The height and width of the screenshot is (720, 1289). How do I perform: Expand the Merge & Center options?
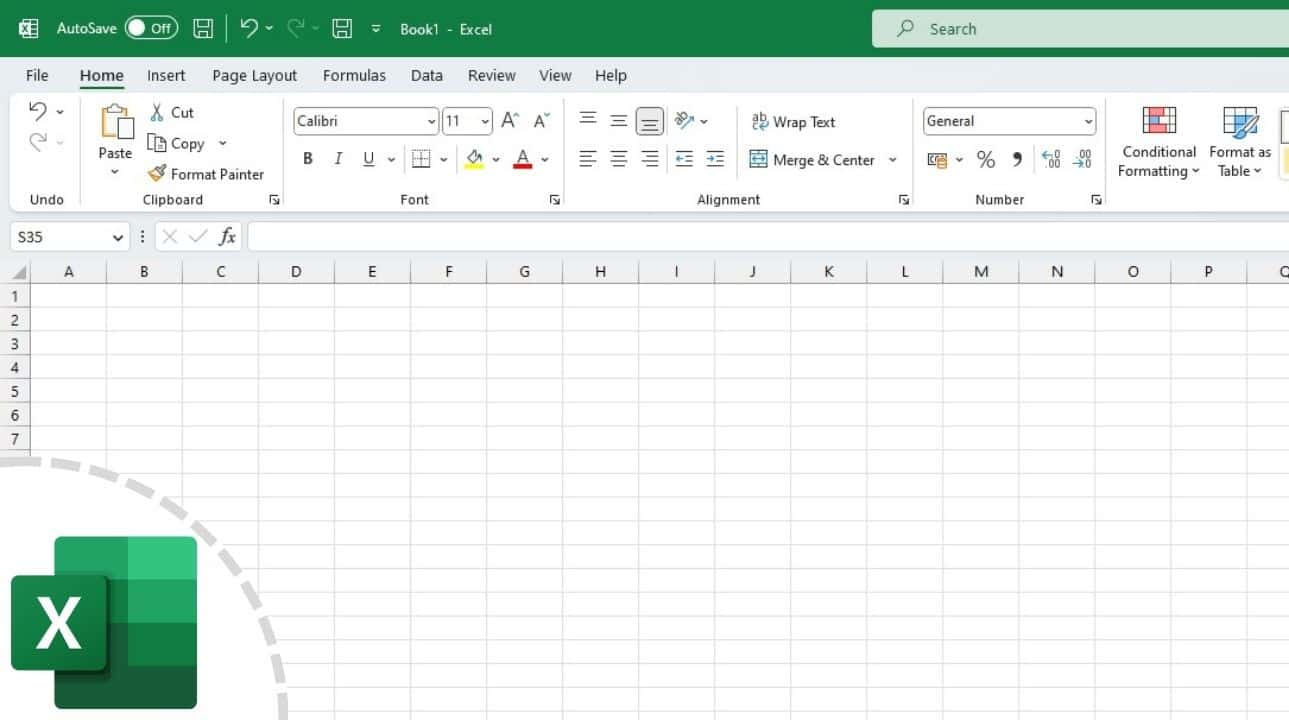892,159
